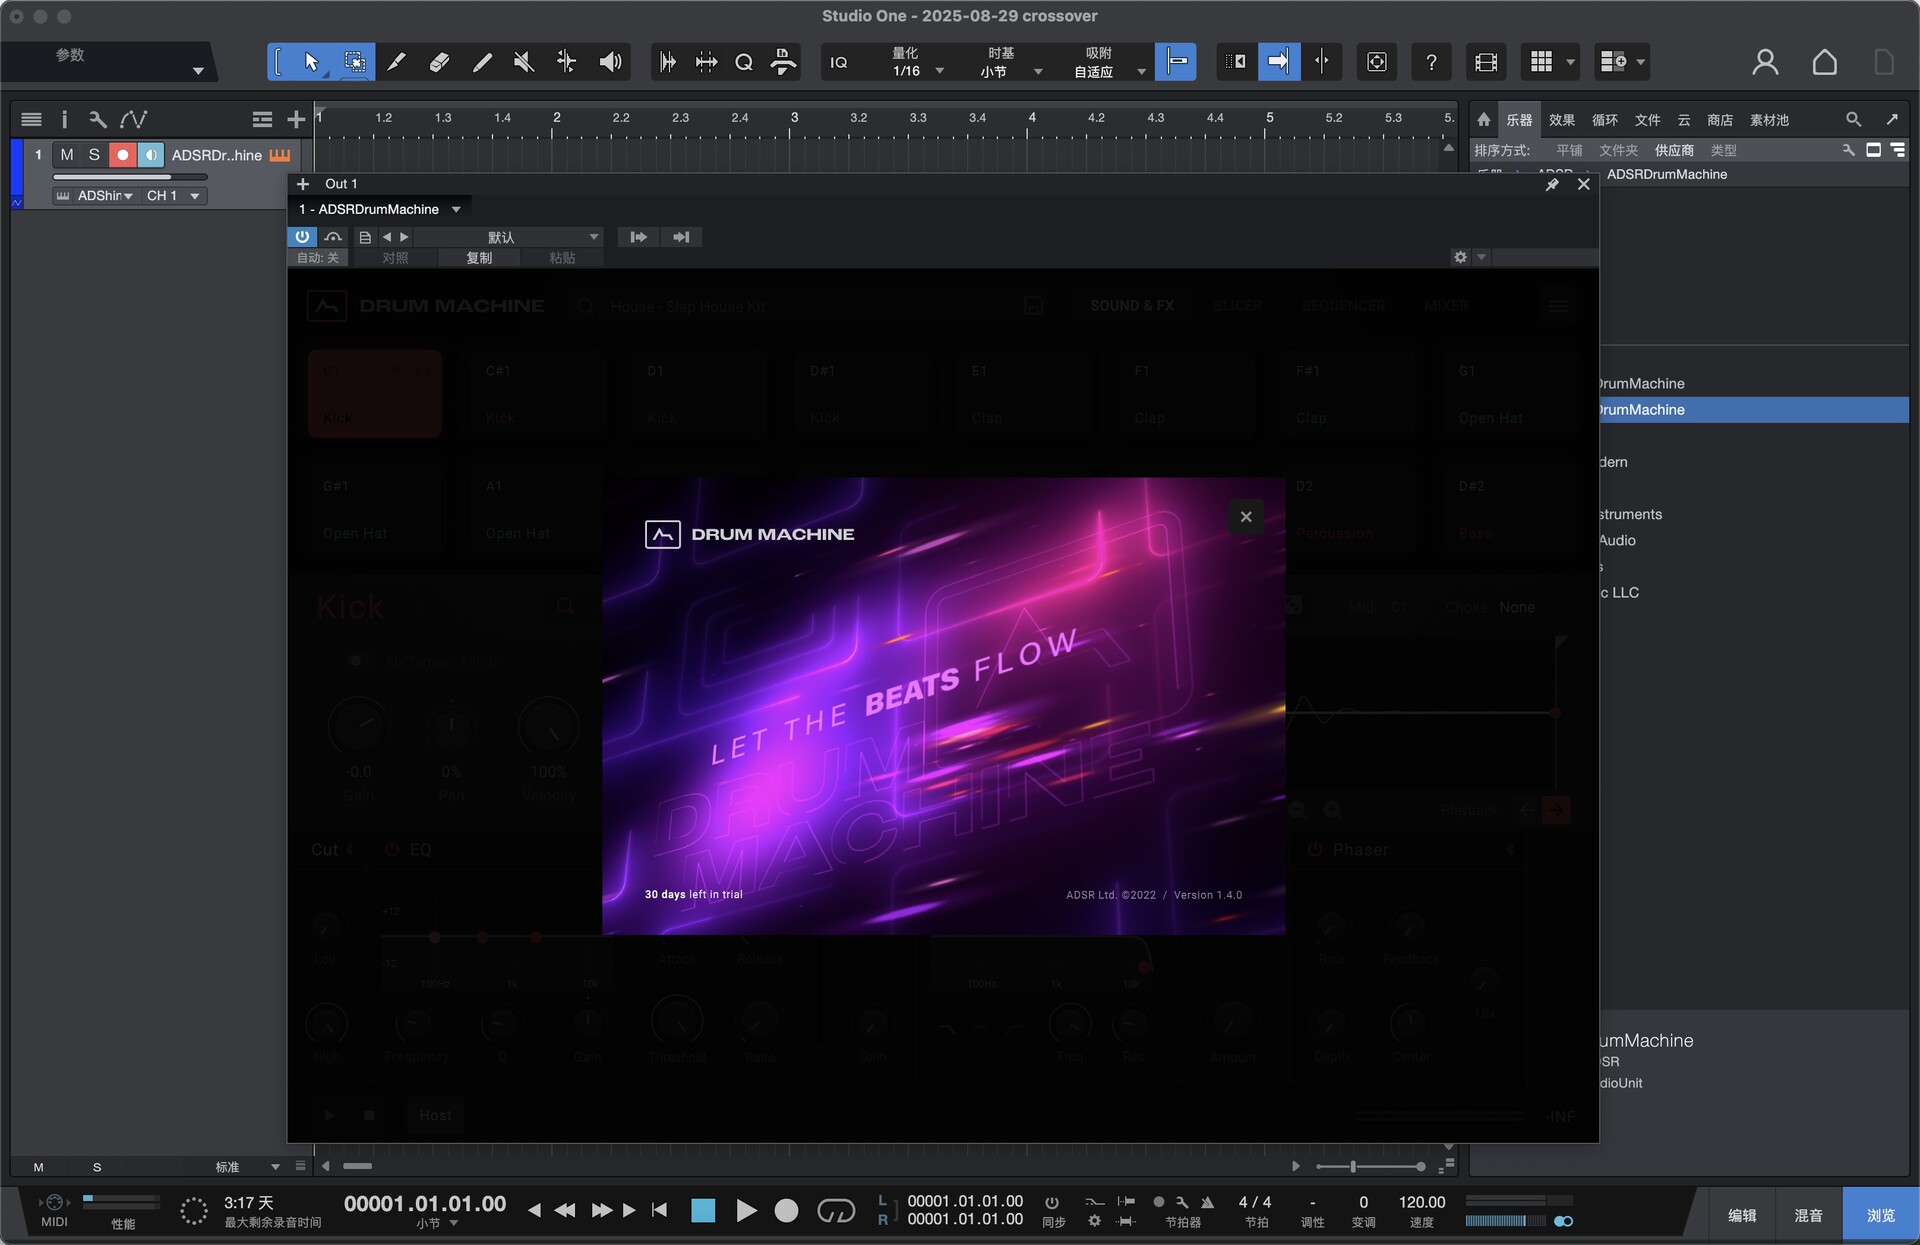Image resolution: width=1920 pixels, height=1245 pixels.
Task: Toggle record arm on track 1
Action: pos(122,155)
